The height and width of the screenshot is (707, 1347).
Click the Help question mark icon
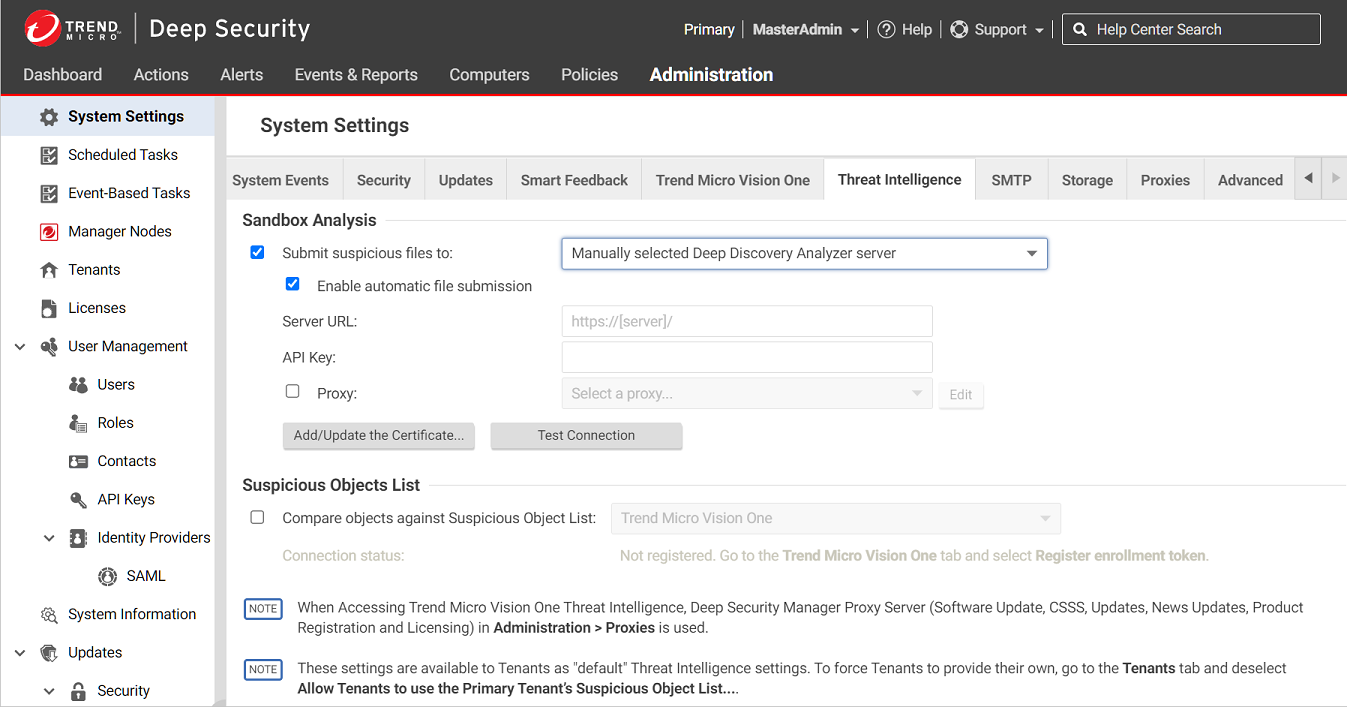[886, 30]
